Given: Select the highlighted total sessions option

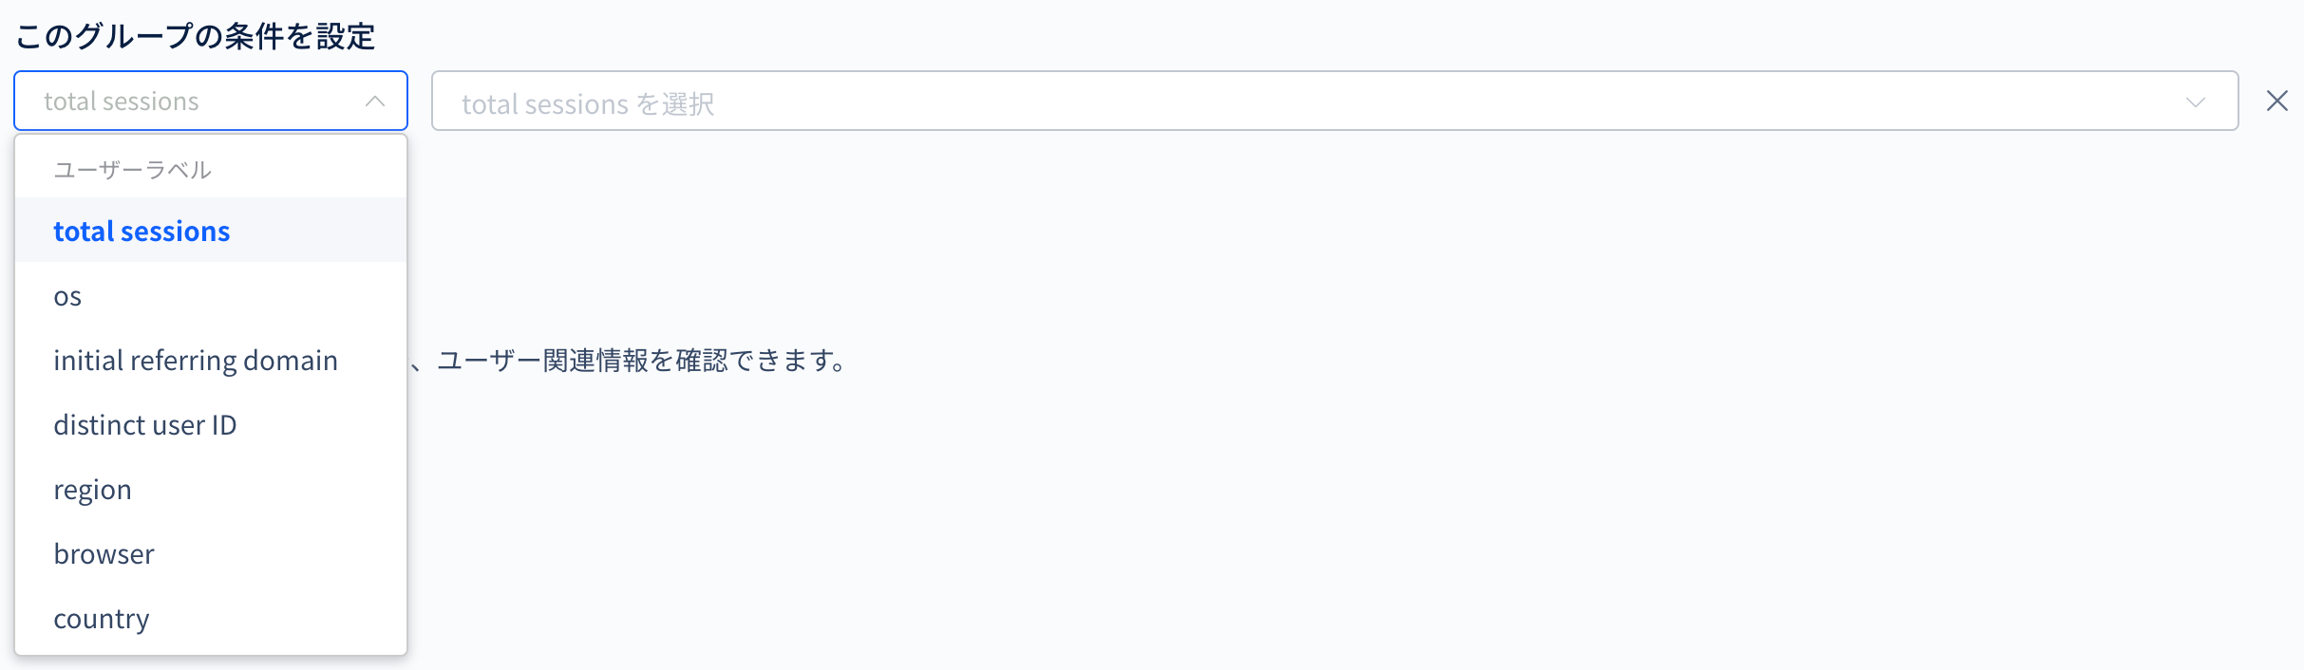Looking at the screenshot, I should pyautogui.click(x=142, y=231).
